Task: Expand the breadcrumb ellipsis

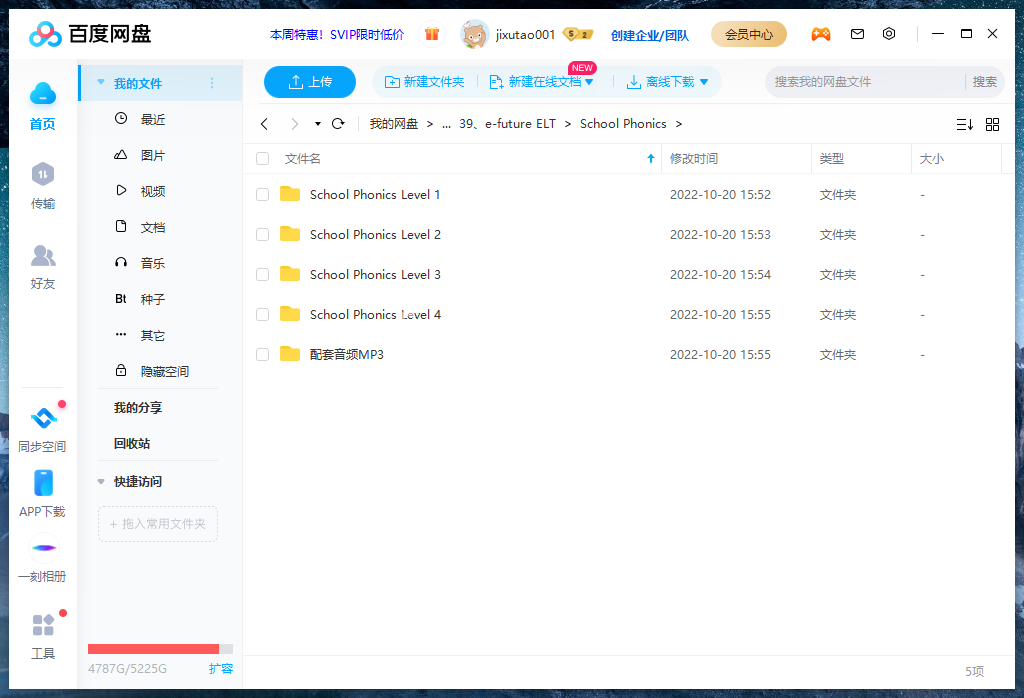Action: pyautogui.click(x=446, y=124)
